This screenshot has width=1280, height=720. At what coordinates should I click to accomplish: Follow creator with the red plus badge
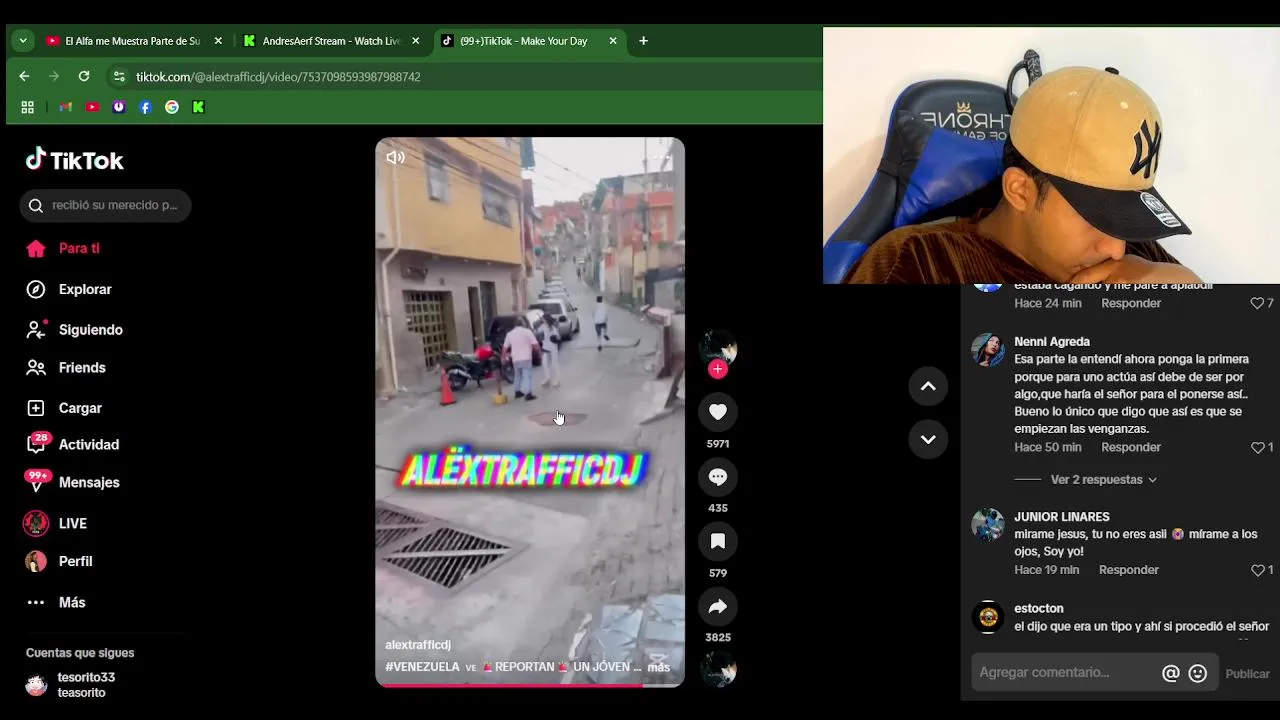(x=717, y=369)
